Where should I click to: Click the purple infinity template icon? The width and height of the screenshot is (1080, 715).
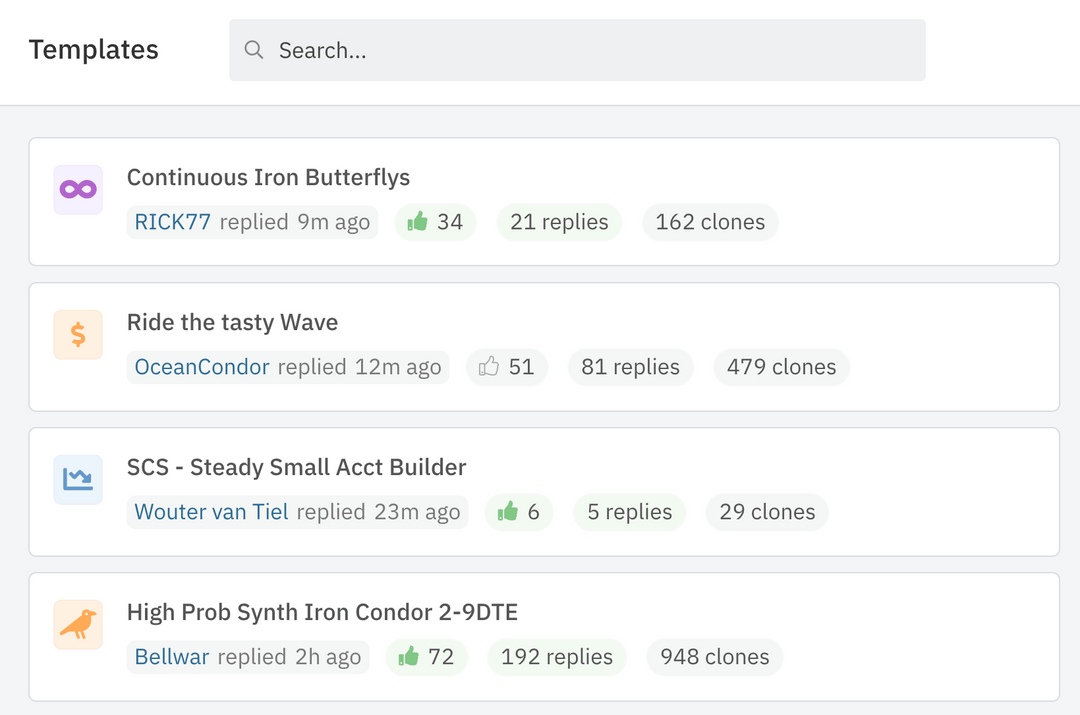[x=78, y=190]
